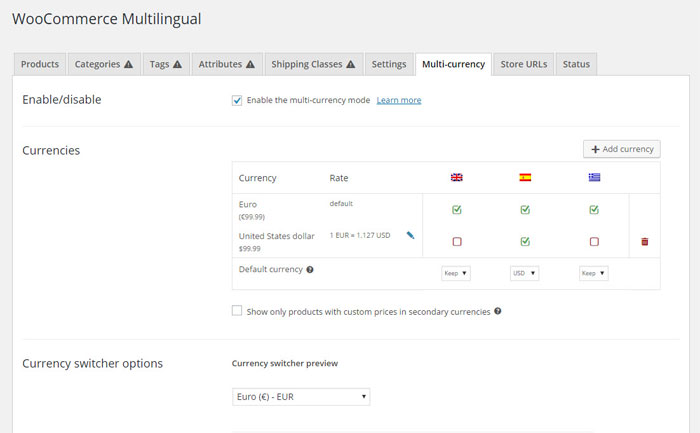Delete the United States dollar currency
The width and height of the screenshot is (700, 433).
pos(645,241)
